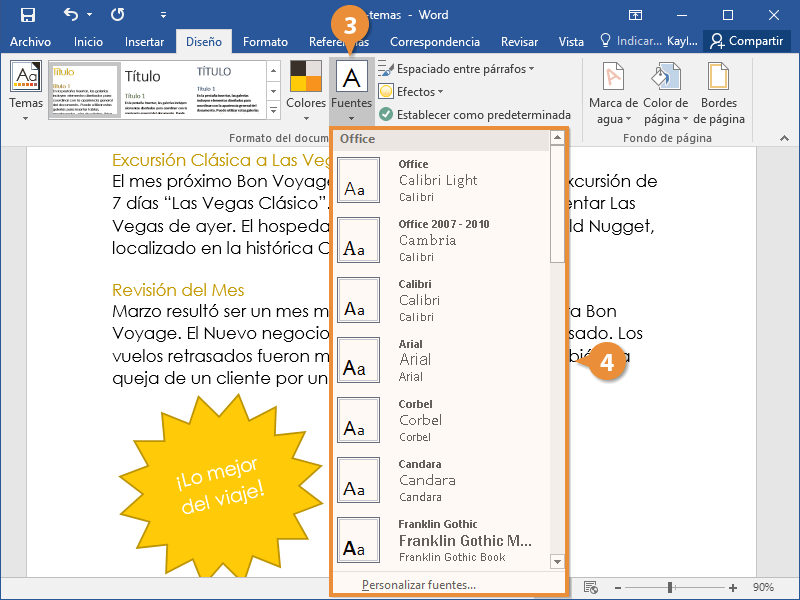Open the Temas themes button
The image size is (800, 600).
pyautogui.click(x=26, y=91)
